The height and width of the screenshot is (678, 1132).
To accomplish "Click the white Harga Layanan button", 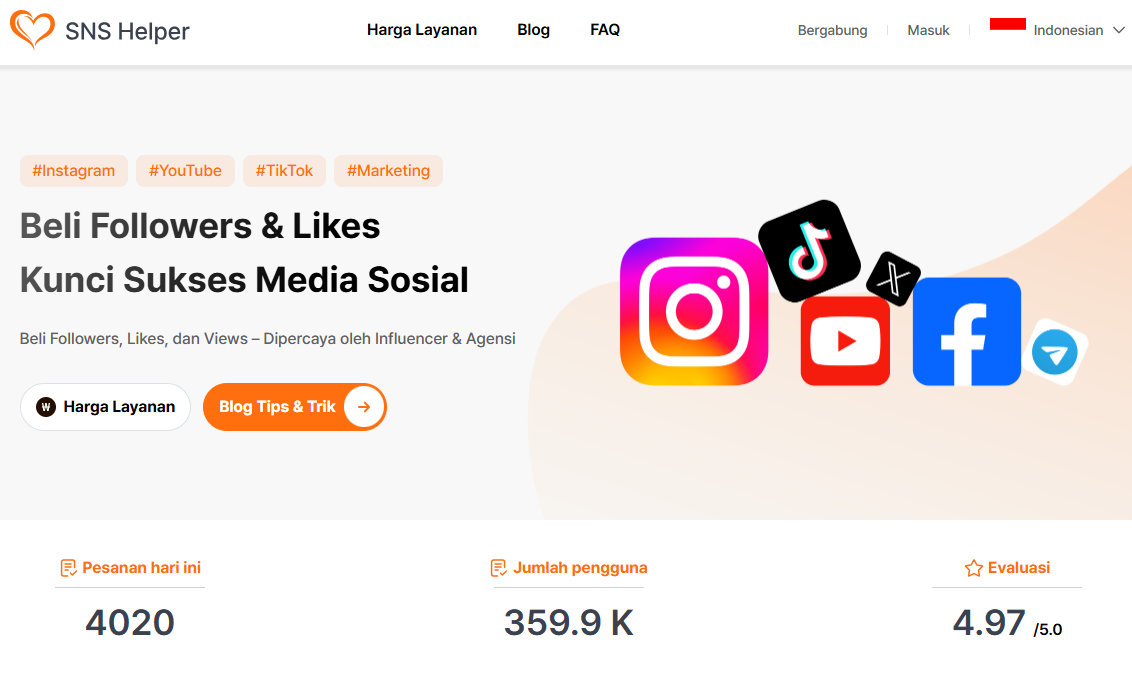I will (x=105, y=407).
